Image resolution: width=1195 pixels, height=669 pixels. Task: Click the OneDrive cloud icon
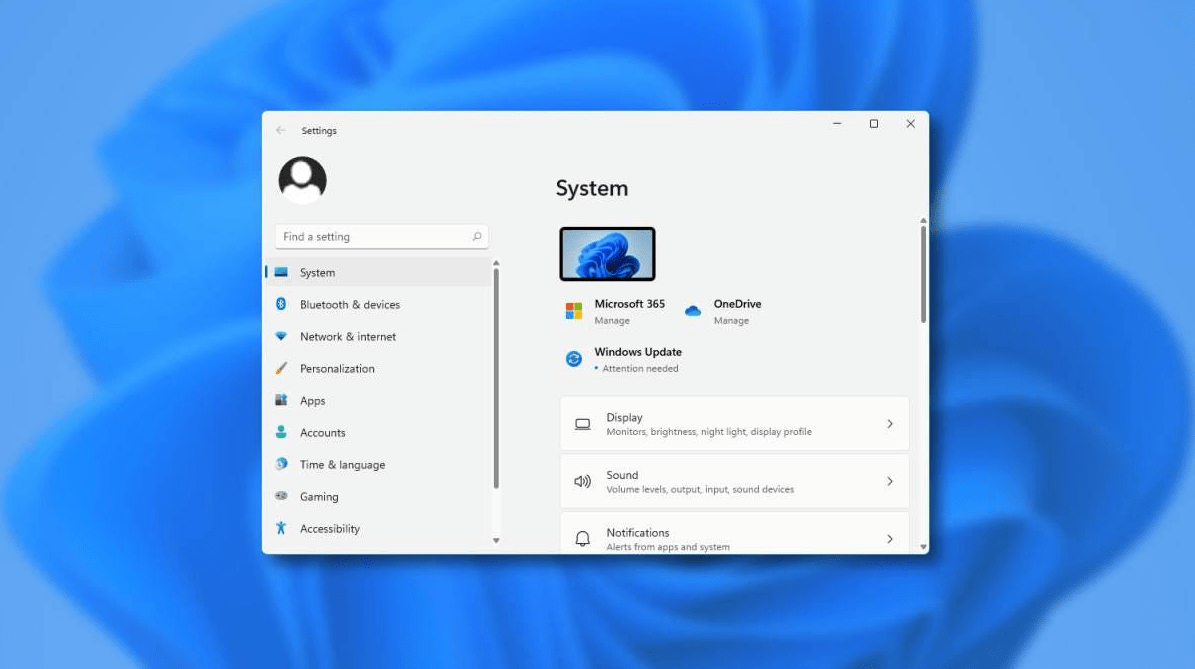pos(693,311)
